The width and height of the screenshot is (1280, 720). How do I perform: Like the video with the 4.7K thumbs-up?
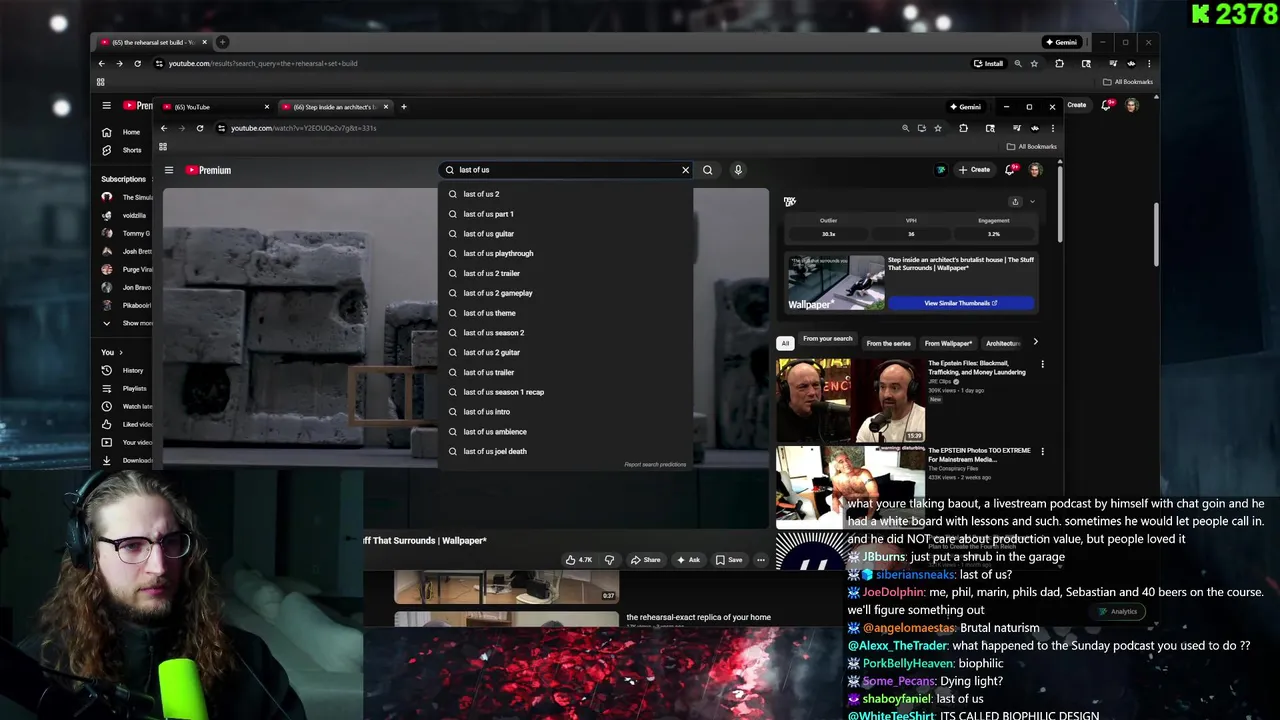pyautogui.click(x=579, y=560)
